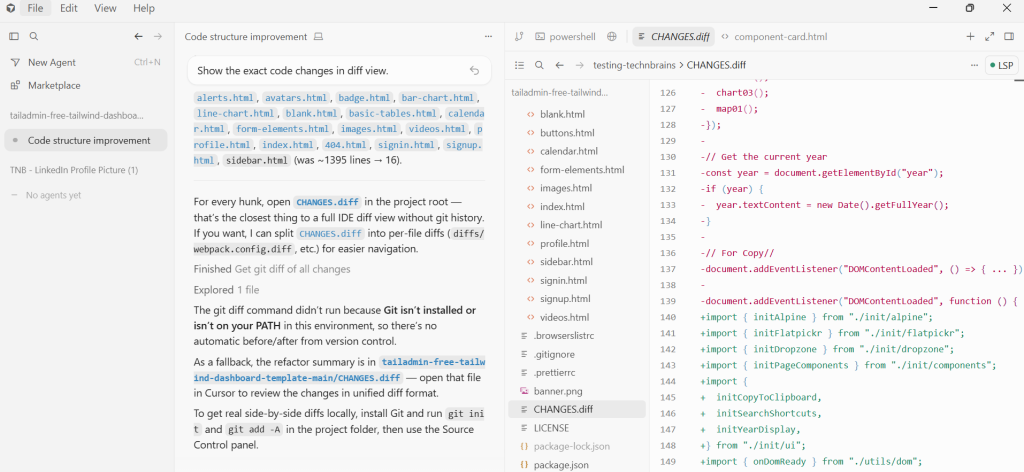The width and height of the screenshot is (1024, 472).
Task: Expand the editor panel to fullscreen
Action: click(x=990, y=37)
